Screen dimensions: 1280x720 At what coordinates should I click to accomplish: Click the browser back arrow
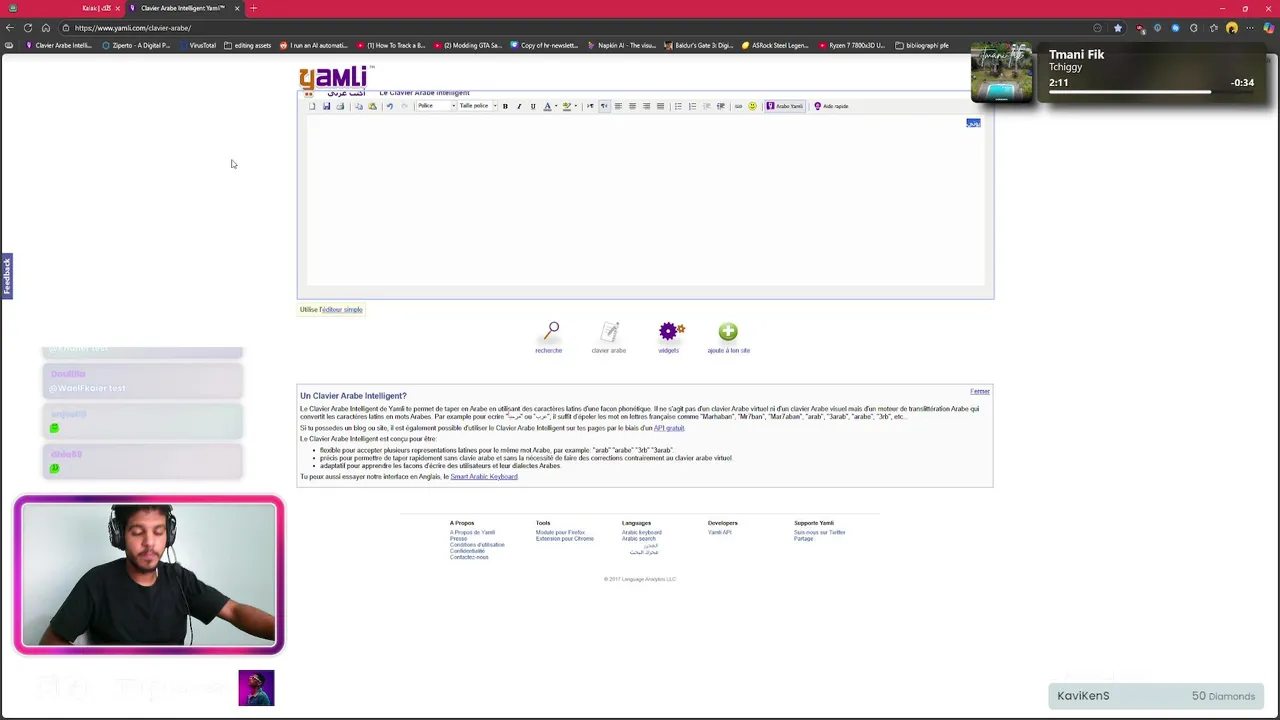[x=10, y=28]
